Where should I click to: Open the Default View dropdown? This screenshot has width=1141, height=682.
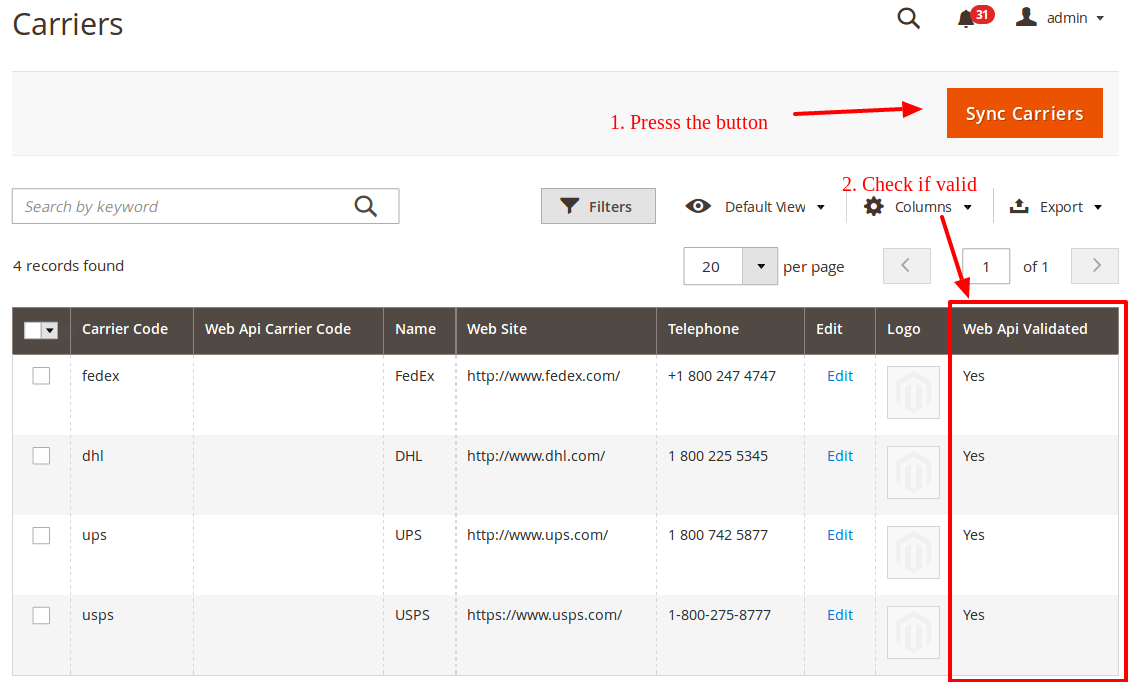click(756, 207)
